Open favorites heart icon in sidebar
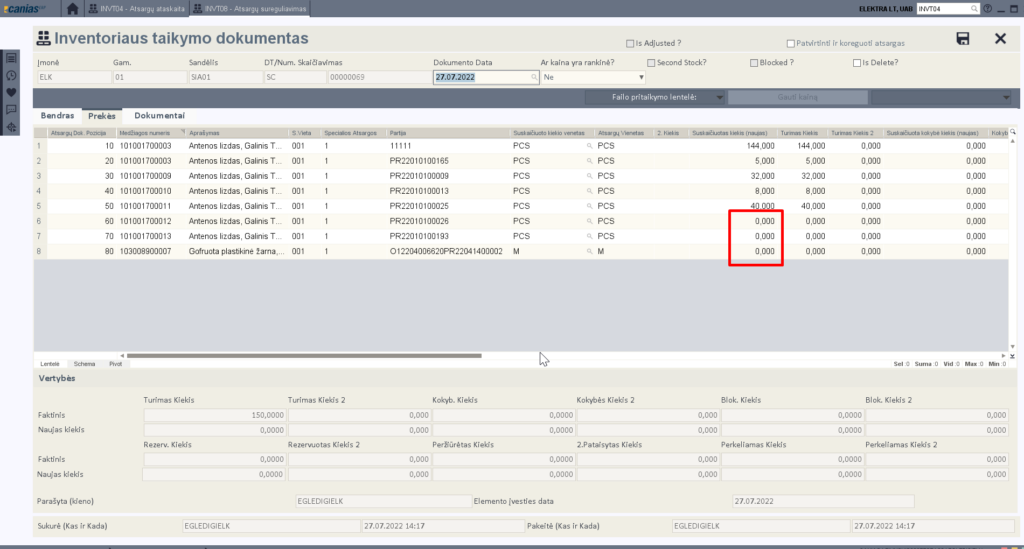This screenshot has height=549, width=1024. pyautogui.click(x=11, y=92)
